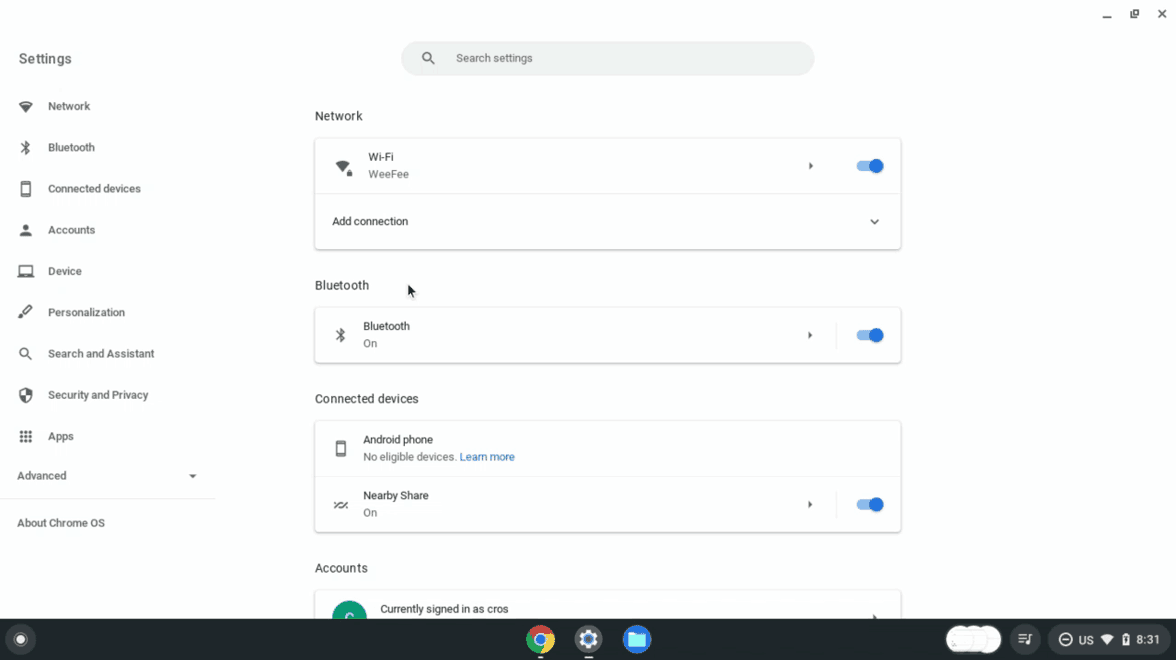Click the Accounts person icon

[x=25, y=229]
